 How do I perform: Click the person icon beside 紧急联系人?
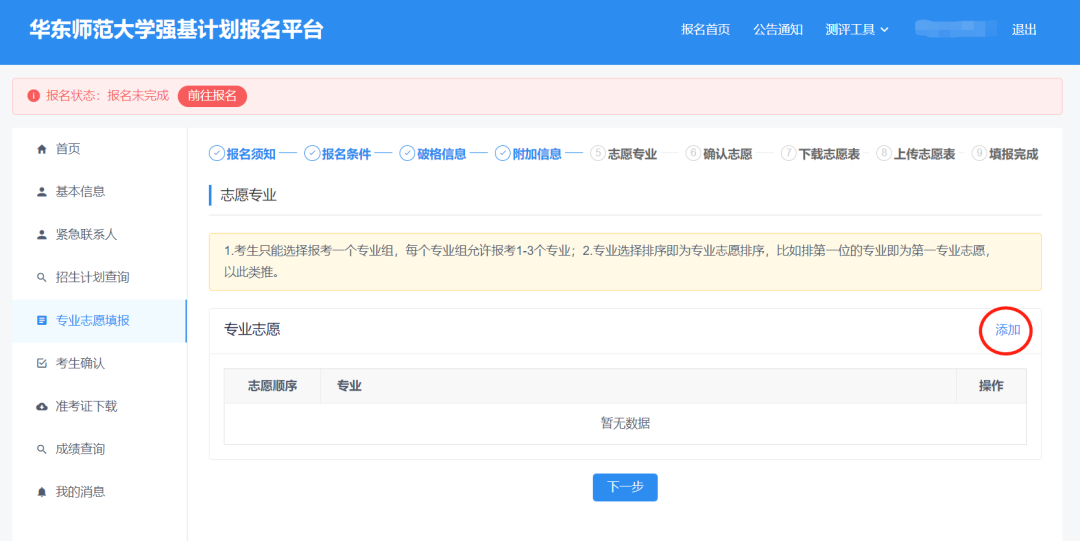point(42,235)
